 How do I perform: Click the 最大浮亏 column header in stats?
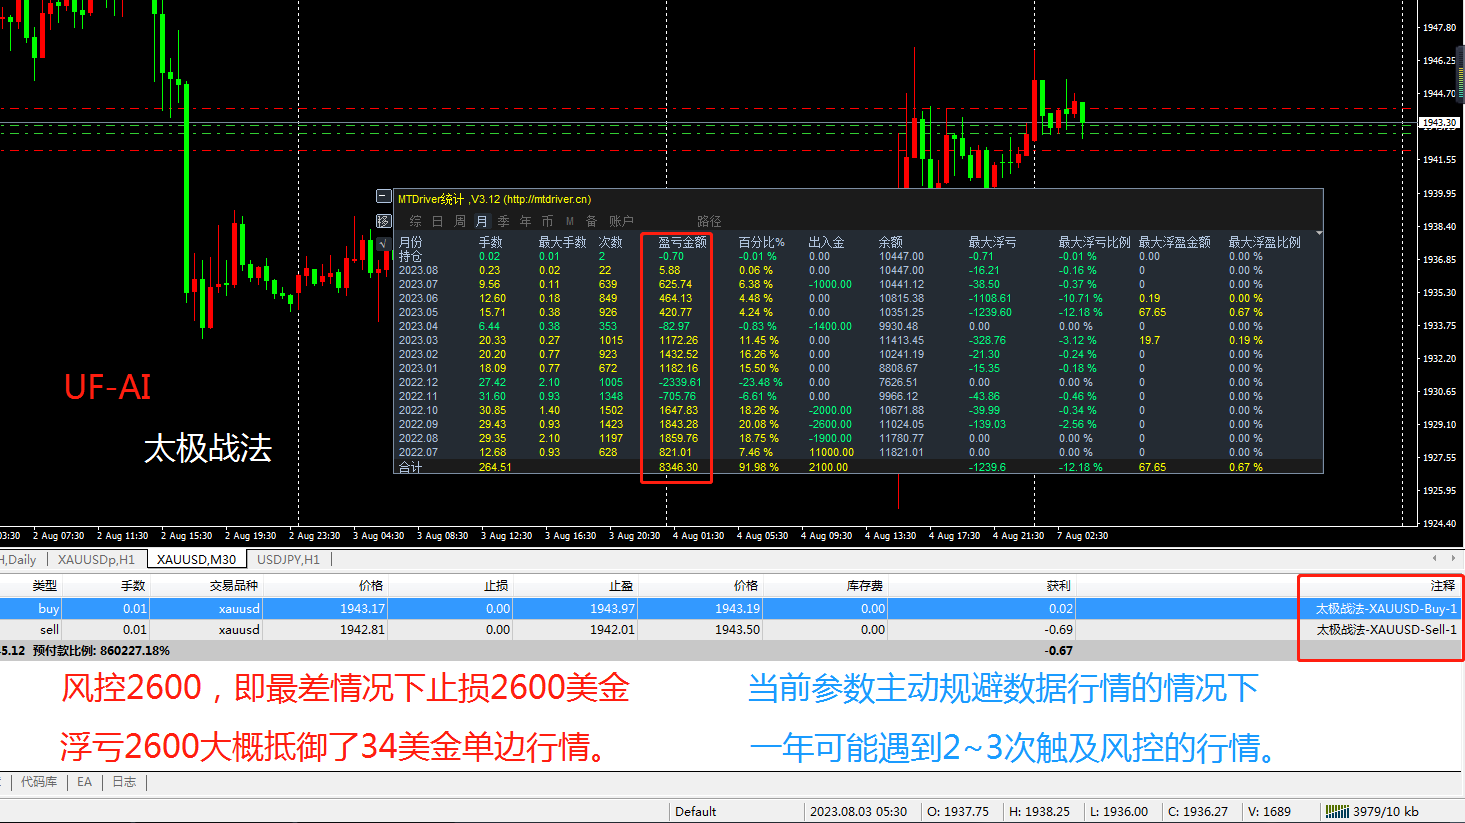(992, 242)
